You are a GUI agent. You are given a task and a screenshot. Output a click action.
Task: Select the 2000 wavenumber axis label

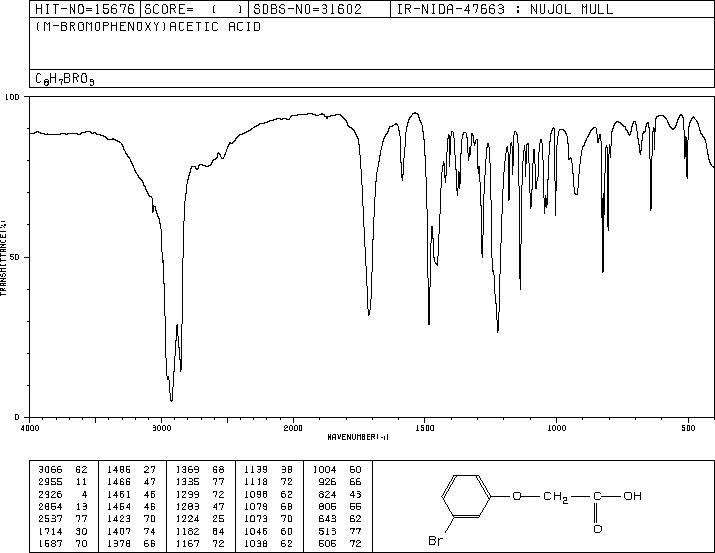pyautogui.click(x=293, y=427)
